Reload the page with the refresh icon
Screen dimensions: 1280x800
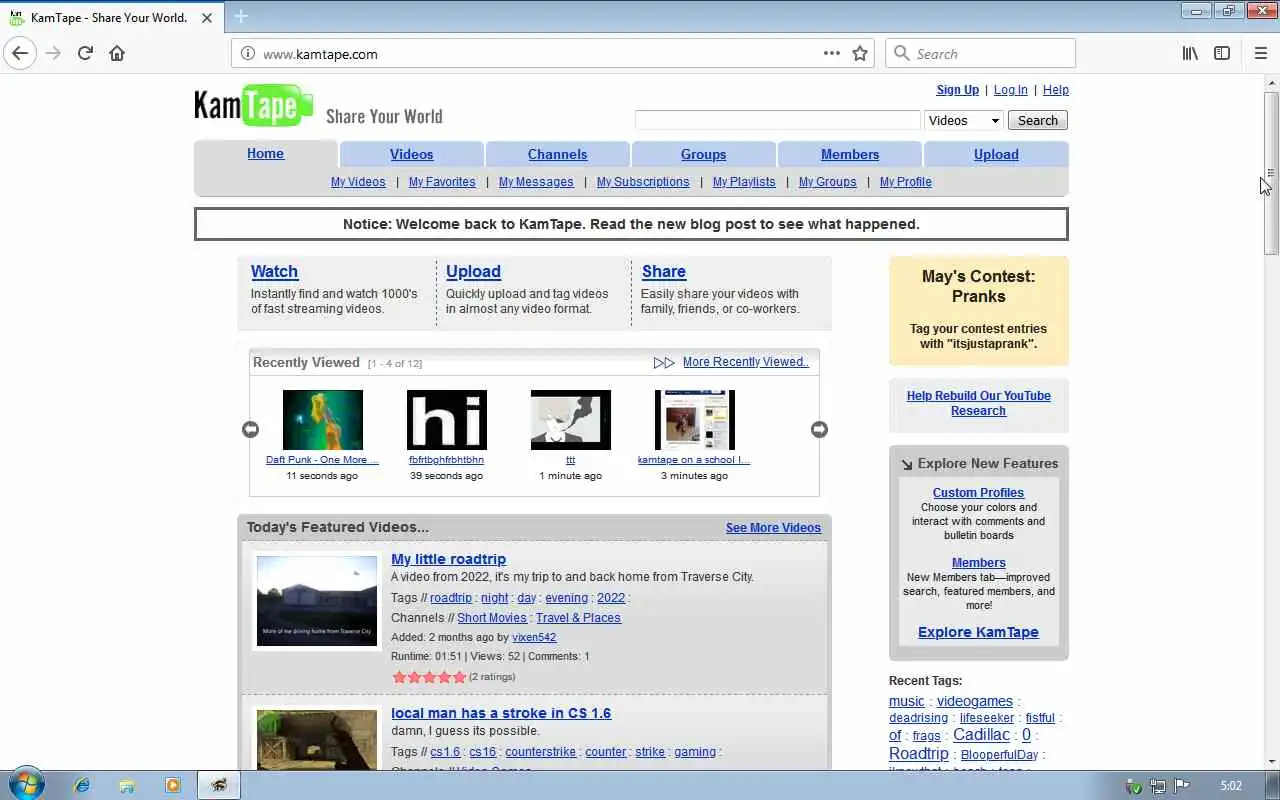(85, 54)
